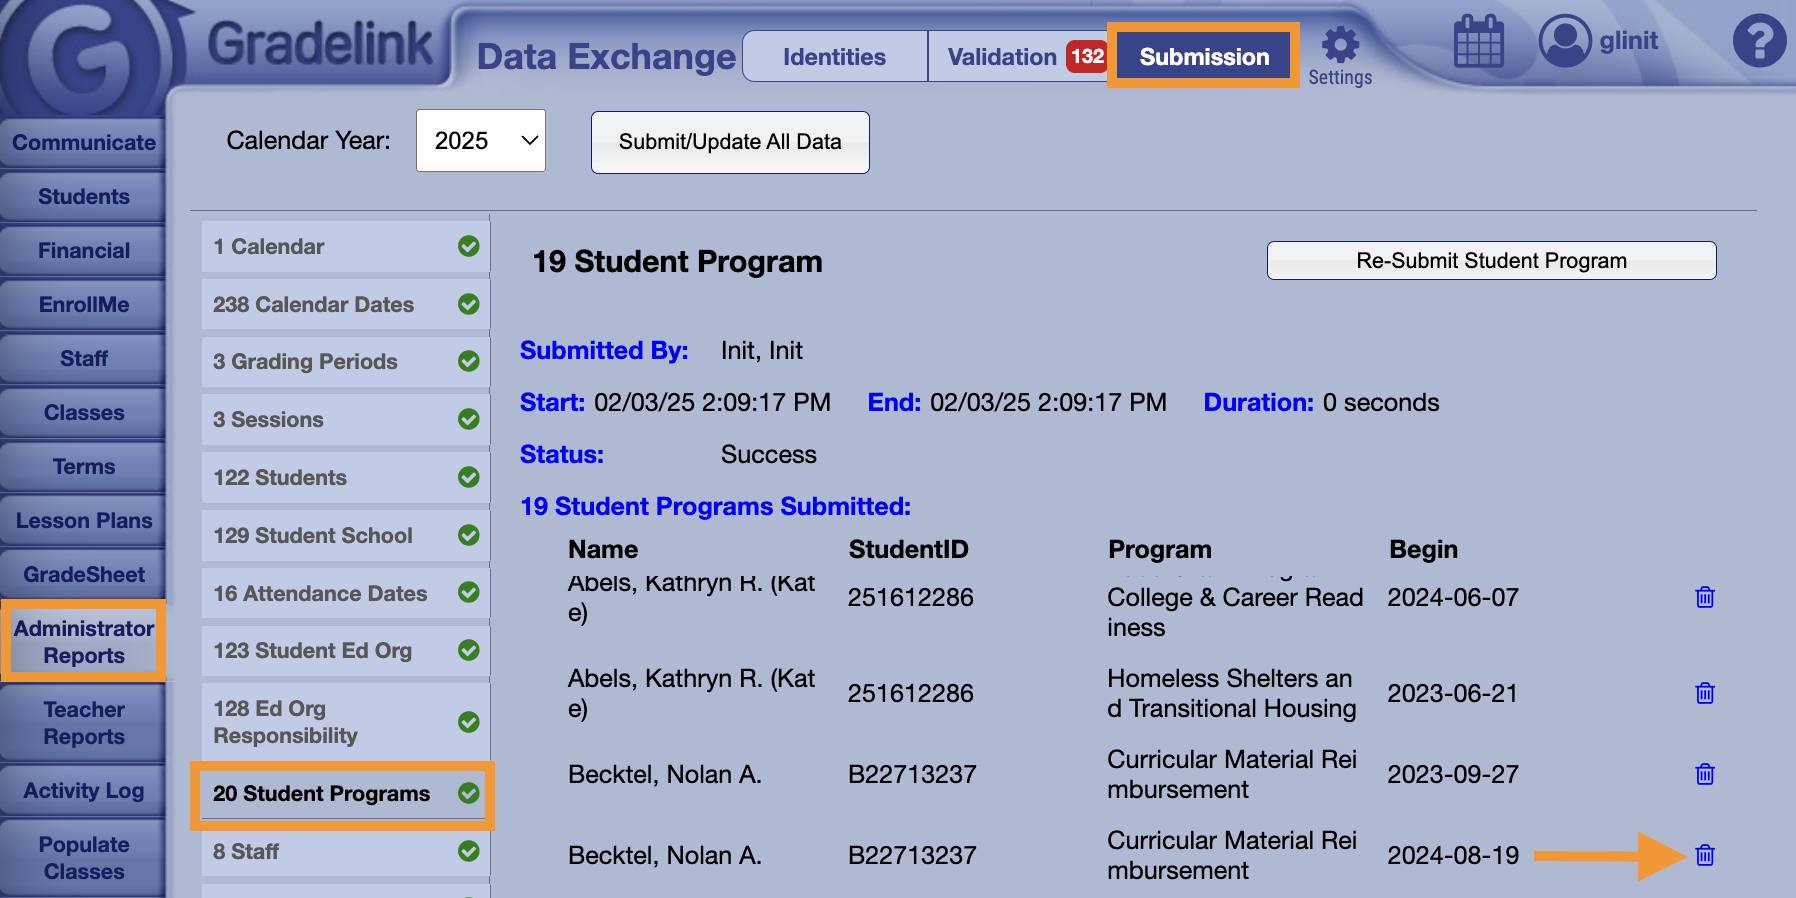Viewport: 1796px width, 898px height.
Task: Click trash icon for Becktel 2023-09-27 entry
Action: click(1705, 774)
